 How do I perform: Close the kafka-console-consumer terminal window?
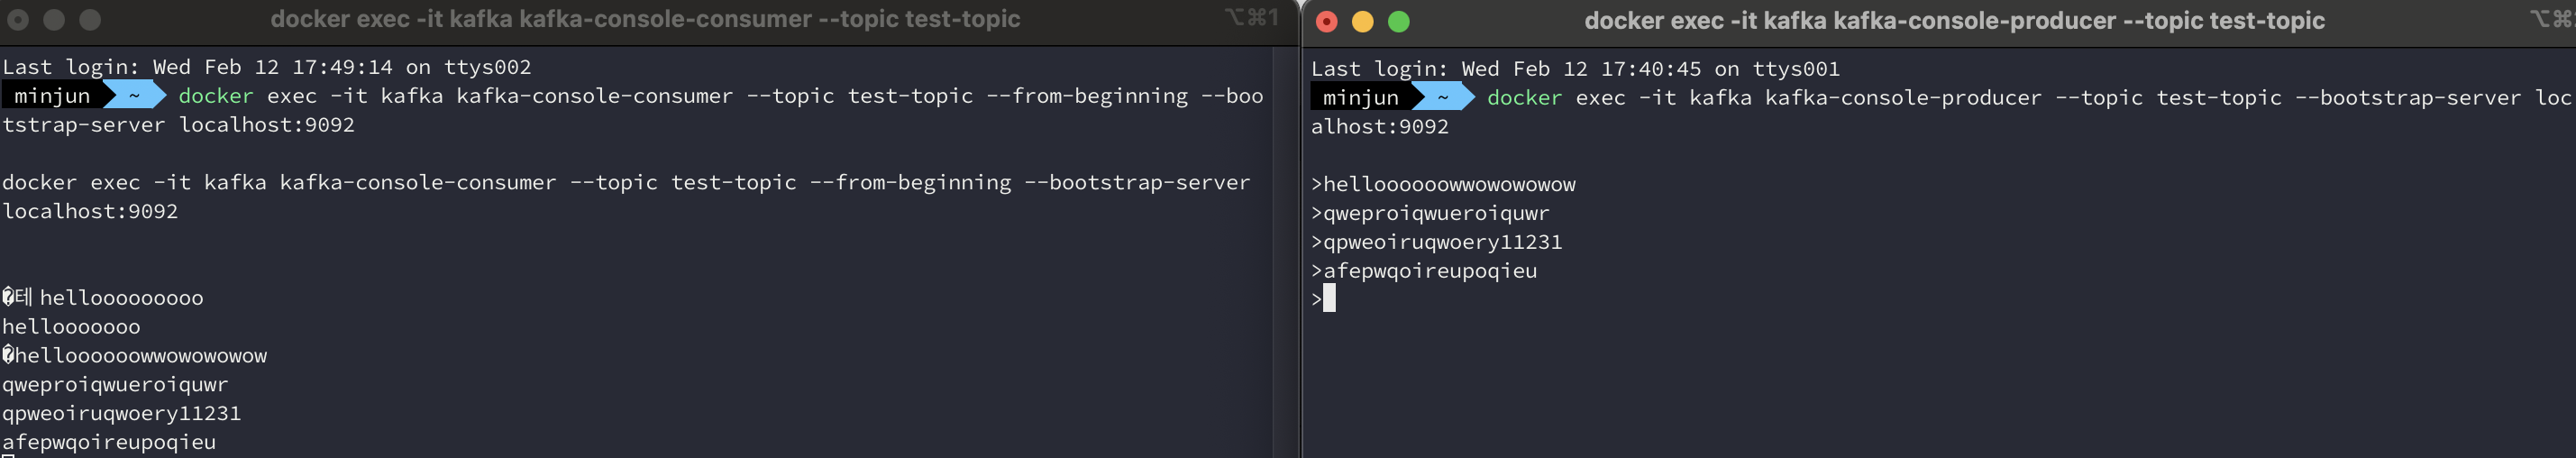(x=18, y=19)
